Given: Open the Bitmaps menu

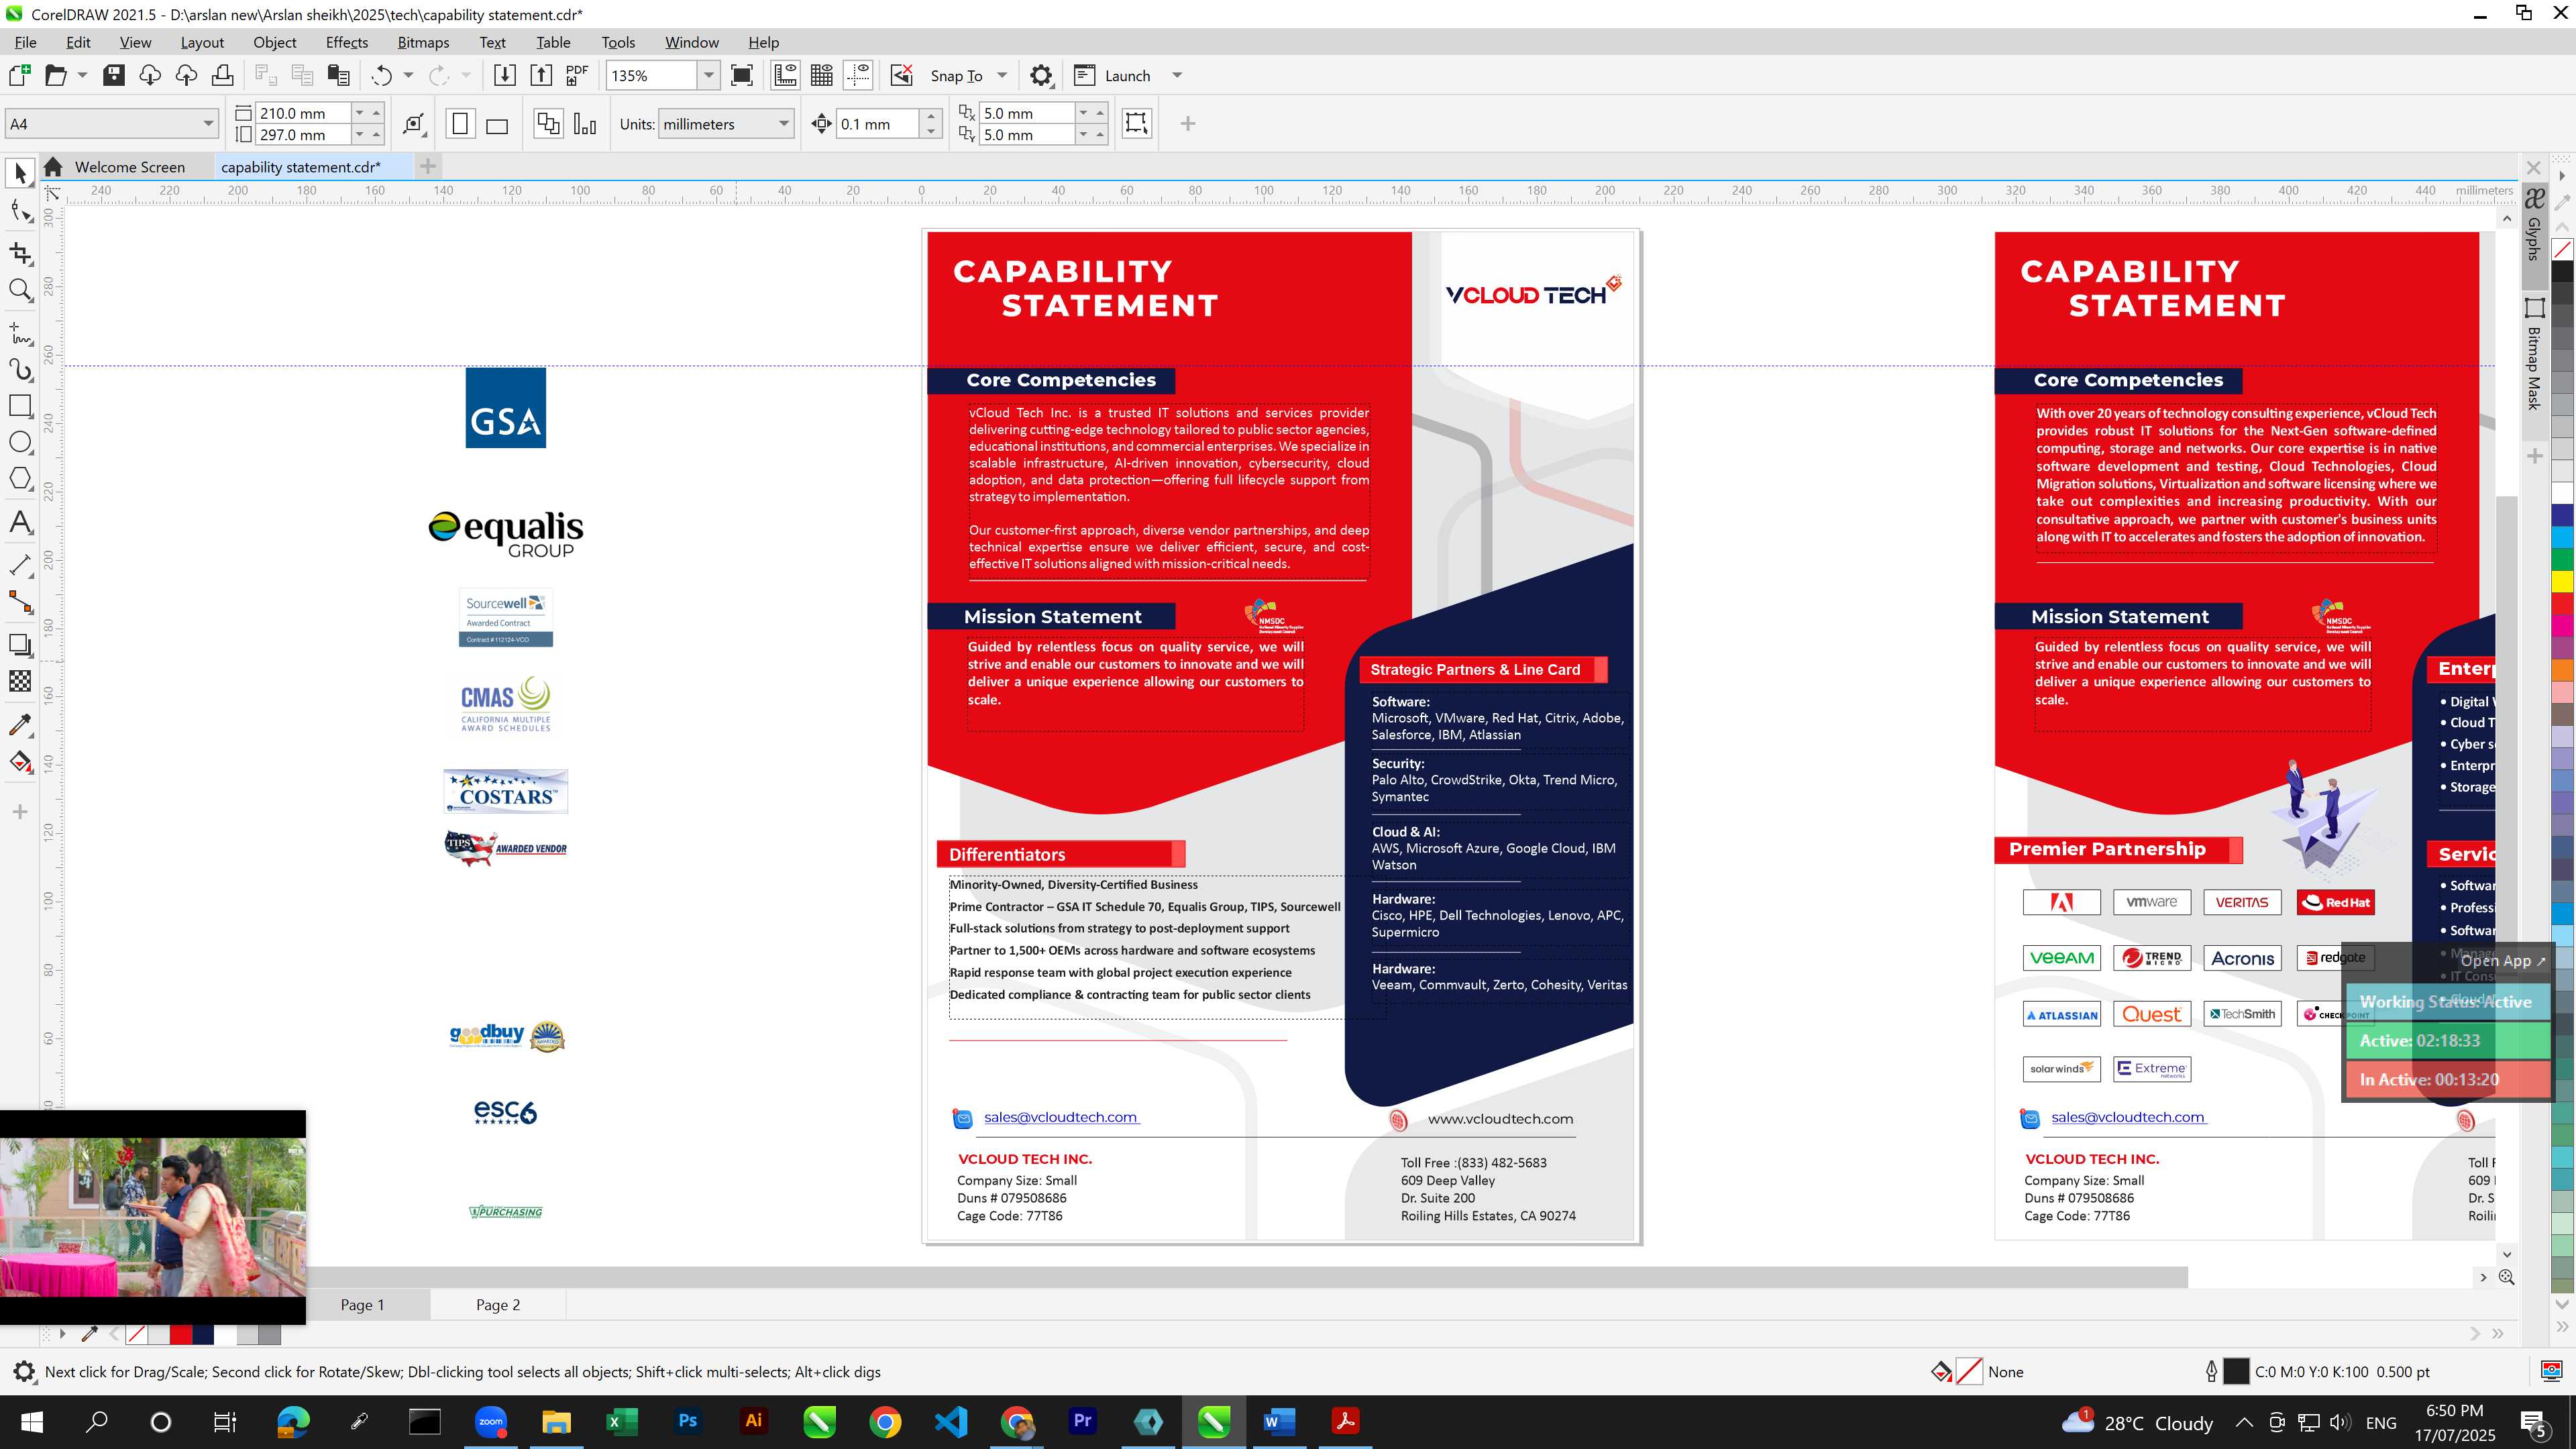Looking at the screenshot, I should coord(423,42).
